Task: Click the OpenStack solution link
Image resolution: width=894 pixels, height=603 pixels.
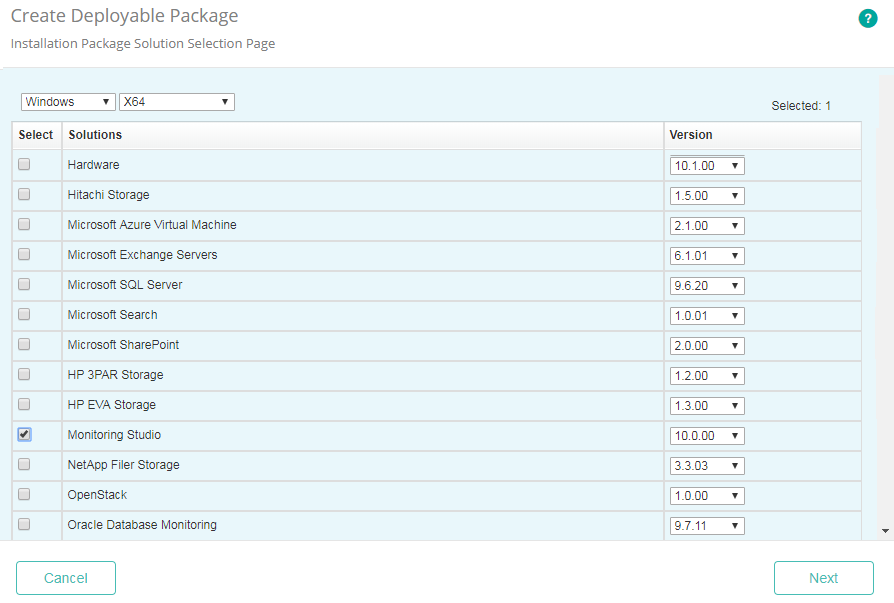Action: (97, 494)
